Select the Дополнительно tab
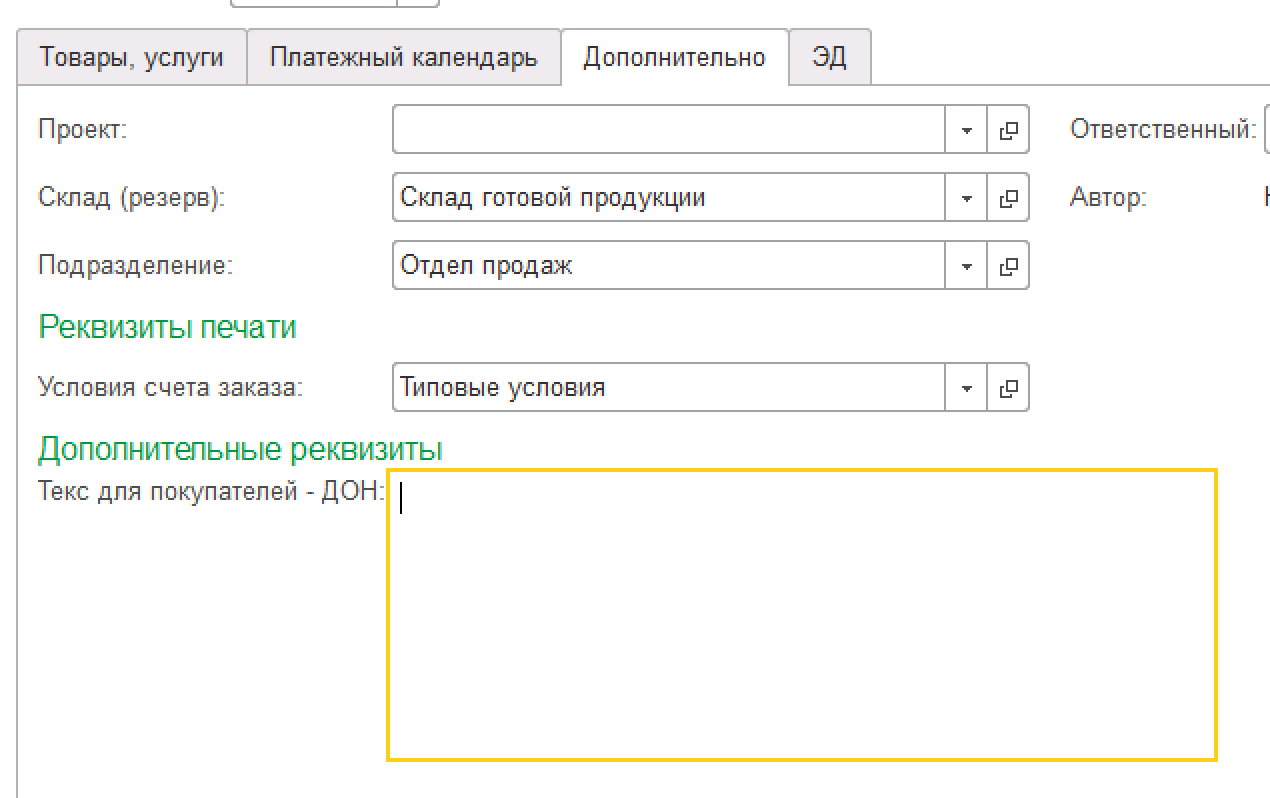 pos(674,57)
